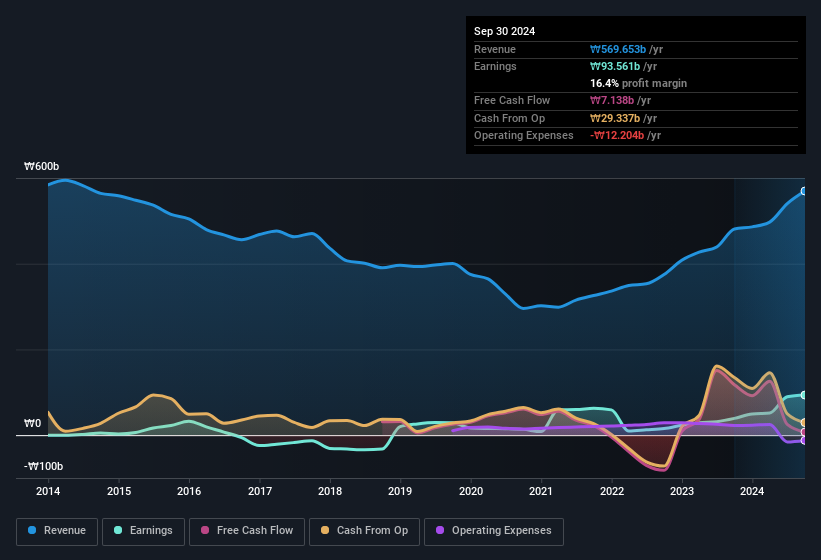The width and height of the screenshot is (821, 560).
Task: Toggle the Earnings legend button
Action: 143,531
